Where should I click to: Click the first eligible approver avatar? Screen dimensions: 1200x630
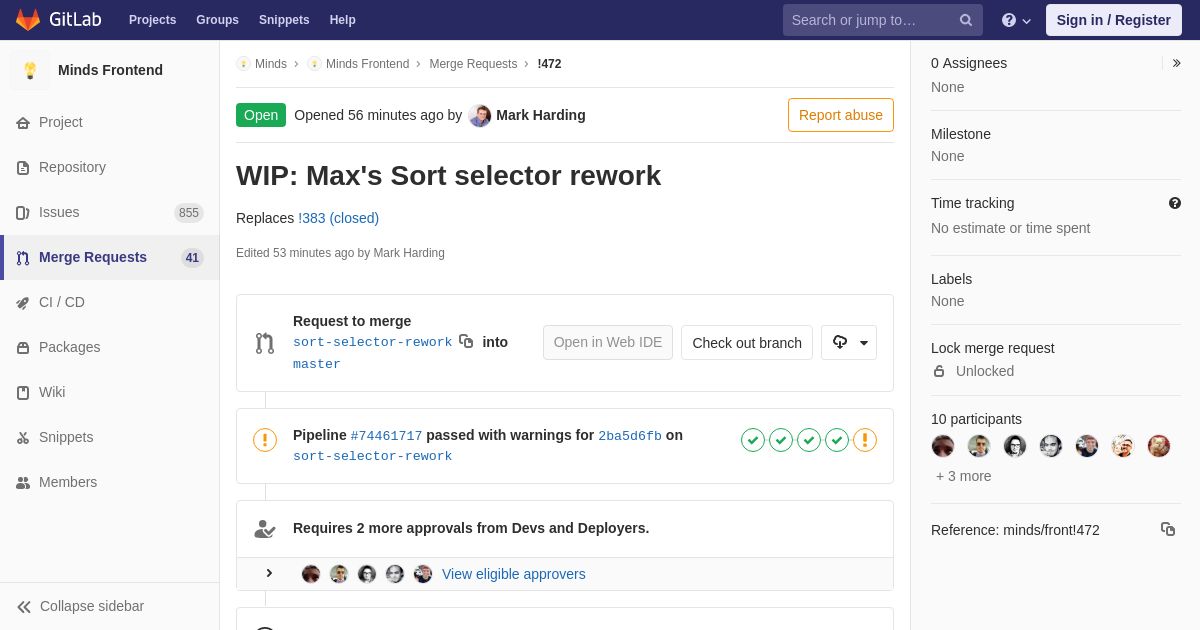tap(311, 574)
